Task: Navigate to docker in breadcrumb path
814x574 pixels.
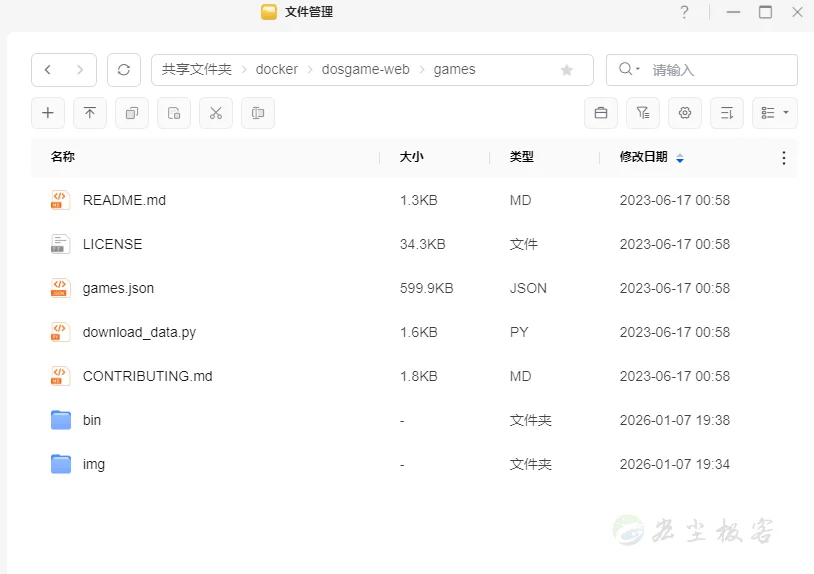Action: (x=277, y=70)
